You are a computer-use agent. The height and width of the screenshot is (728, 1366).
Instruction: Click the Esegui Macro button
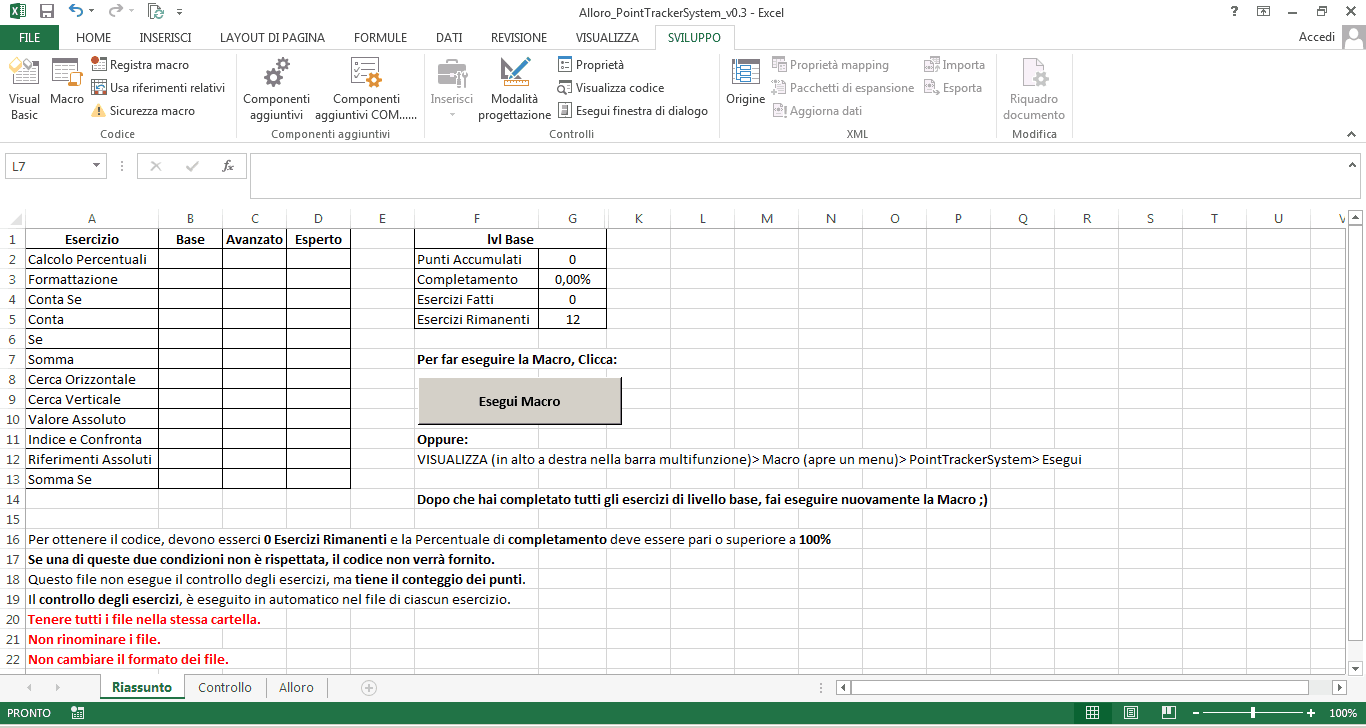tap(519, 401)
